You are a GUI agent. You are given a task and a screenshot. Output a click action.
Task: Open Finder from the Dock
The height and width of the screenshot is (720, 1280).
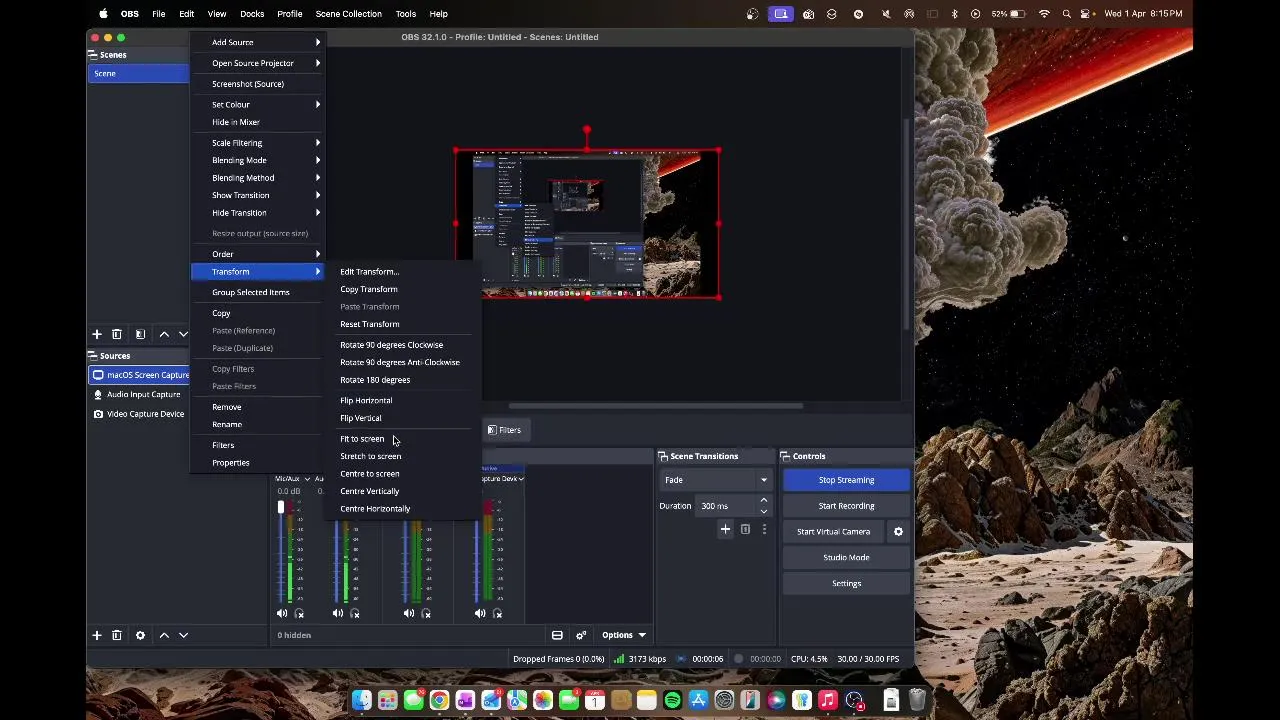point(361,701)
